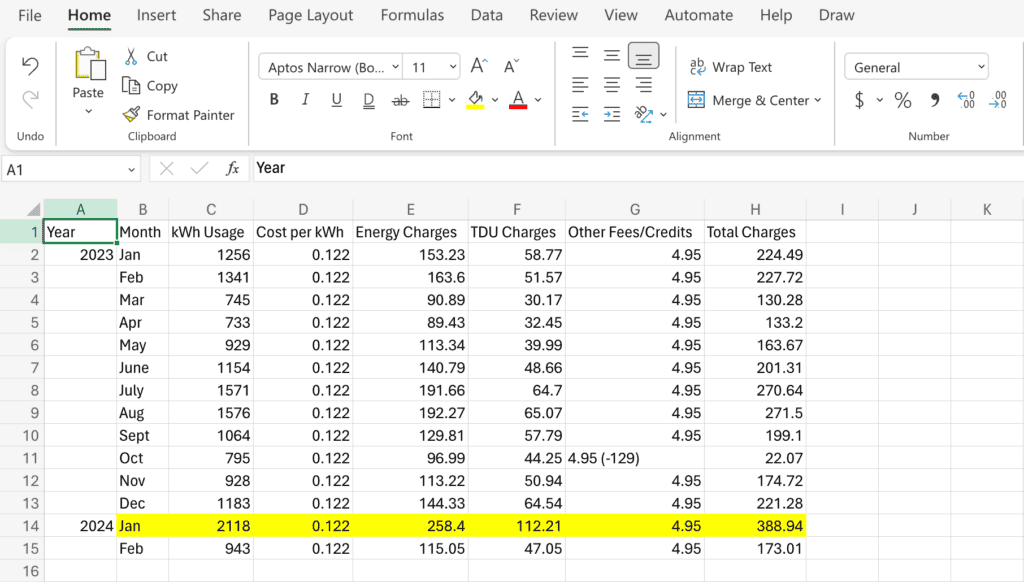Screen dimensions: 1024x582
Task: Click the Undo arrow icon
Action: tap(30, 63)
